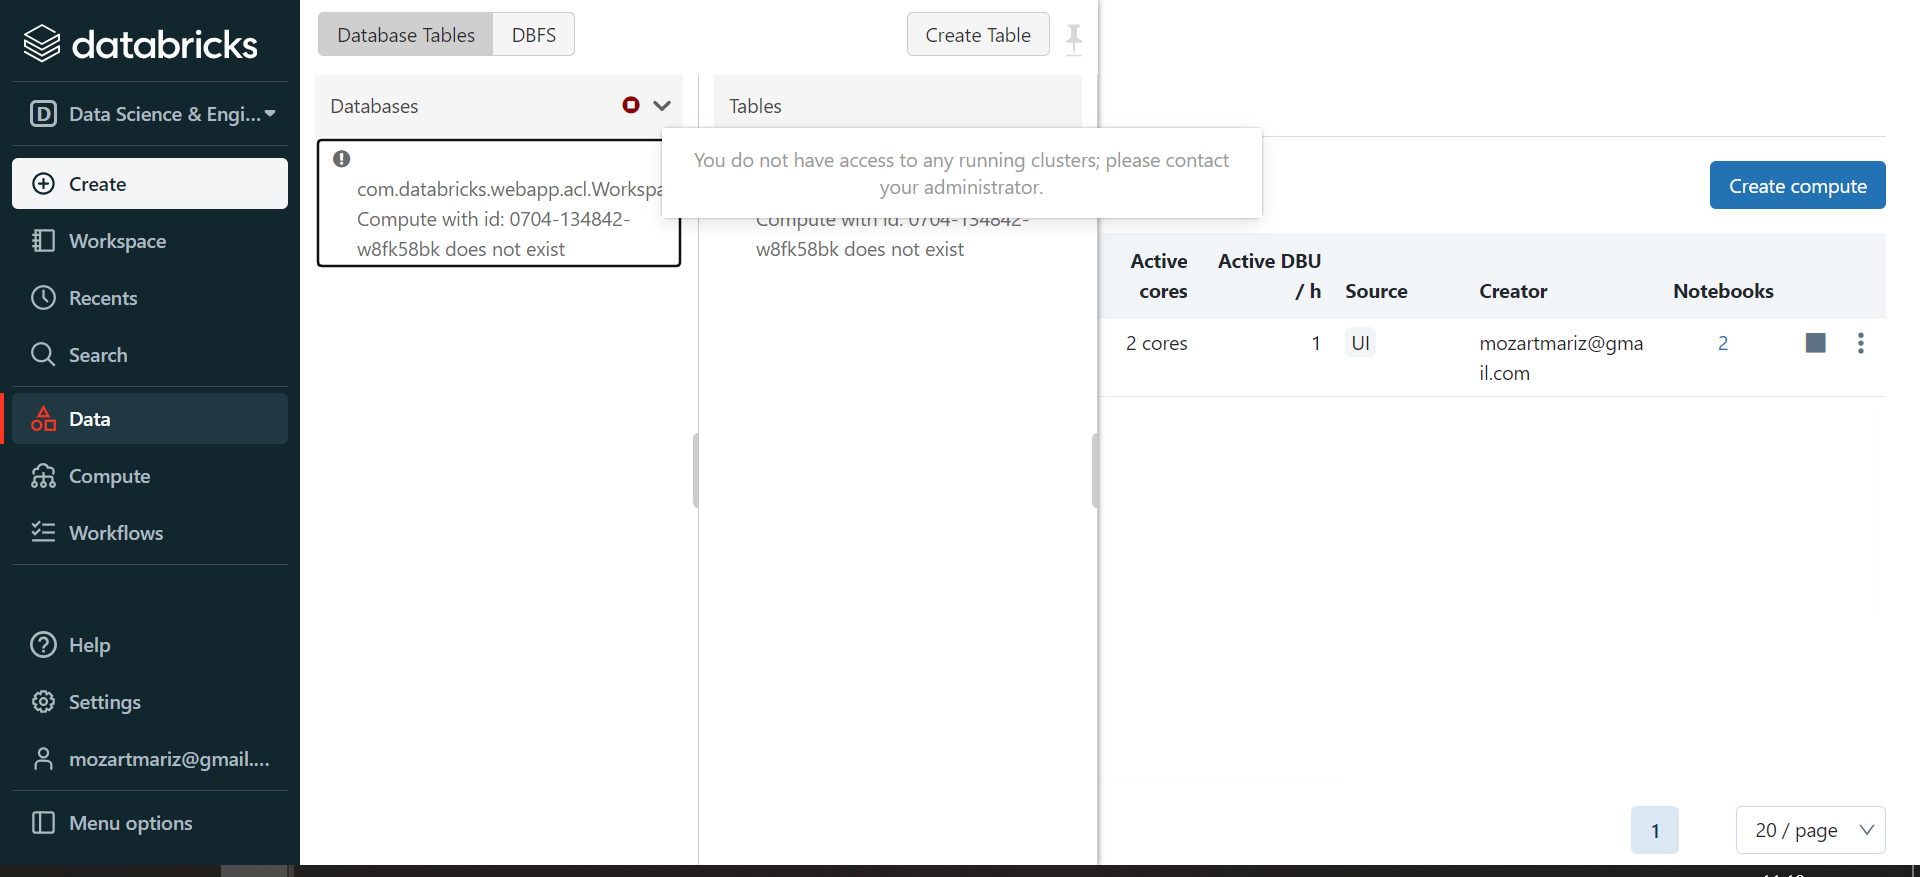Open Help in the sidebar
This screenshot has height=877, width=1920.
click(150, 645)
